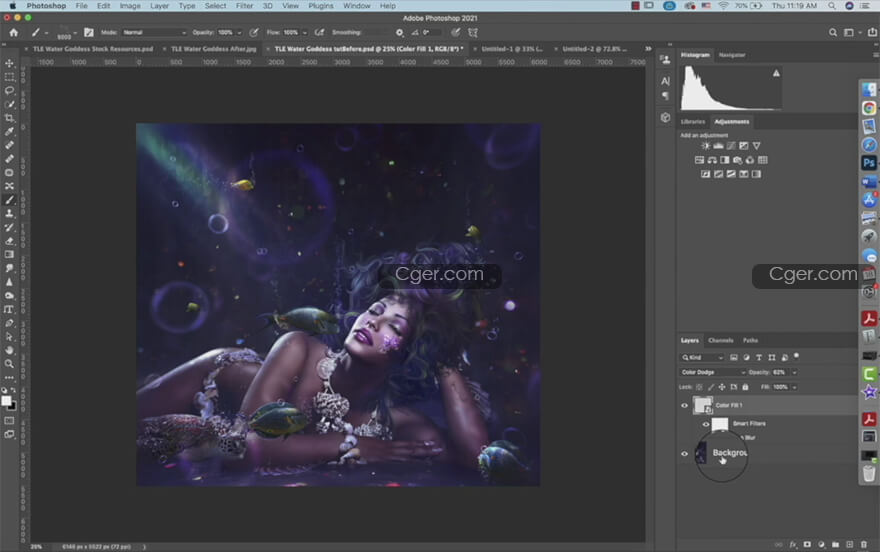
Task: Select the Horizontal Type tool
Action: tap(10, 309)
